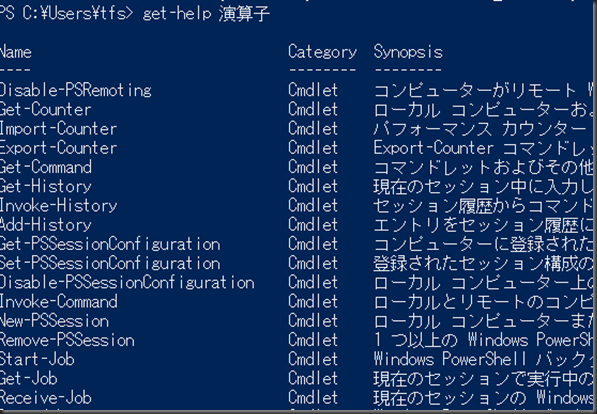Click the New-PSSession cmdlet name

[x=54, y=321]
